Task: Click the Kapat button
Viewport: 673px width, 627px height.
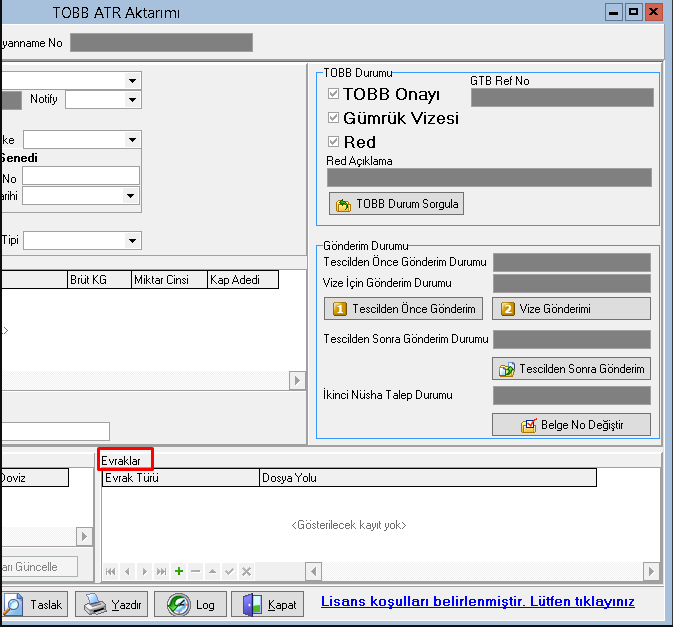Action: click(267, 604)
